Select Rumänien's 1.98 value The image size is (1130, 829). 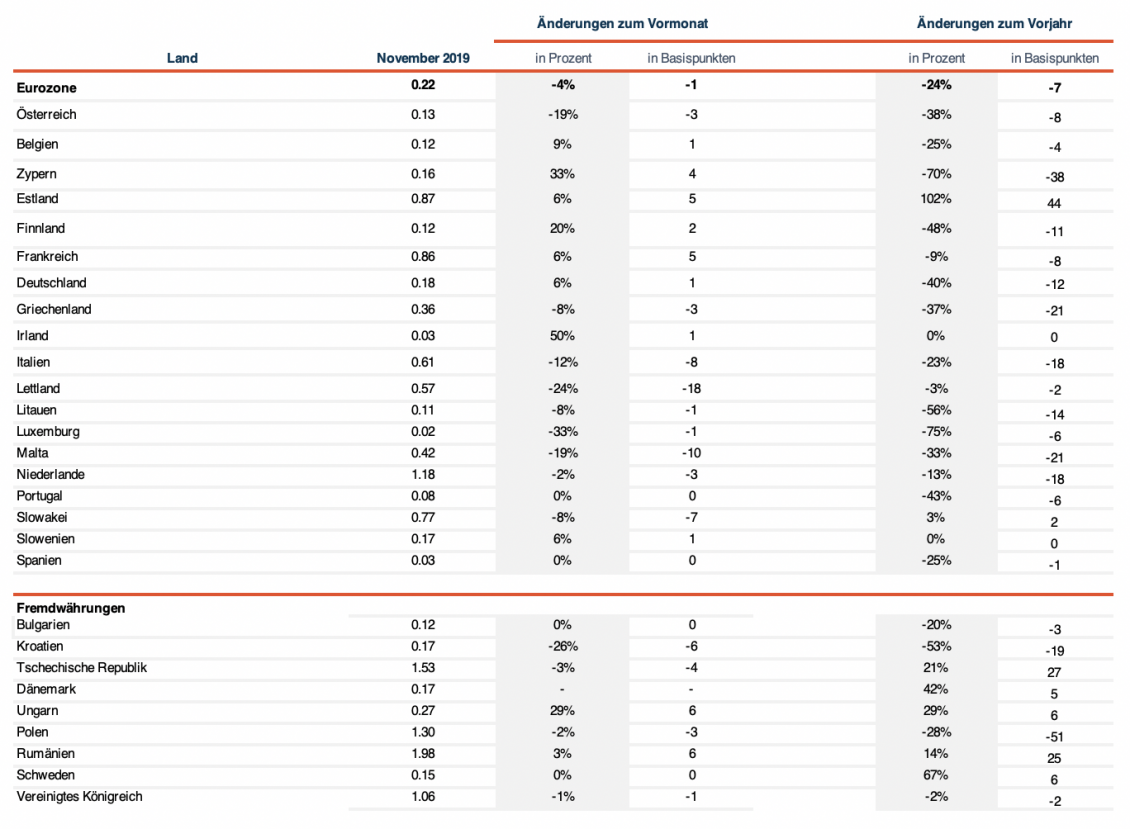[423, 753]
